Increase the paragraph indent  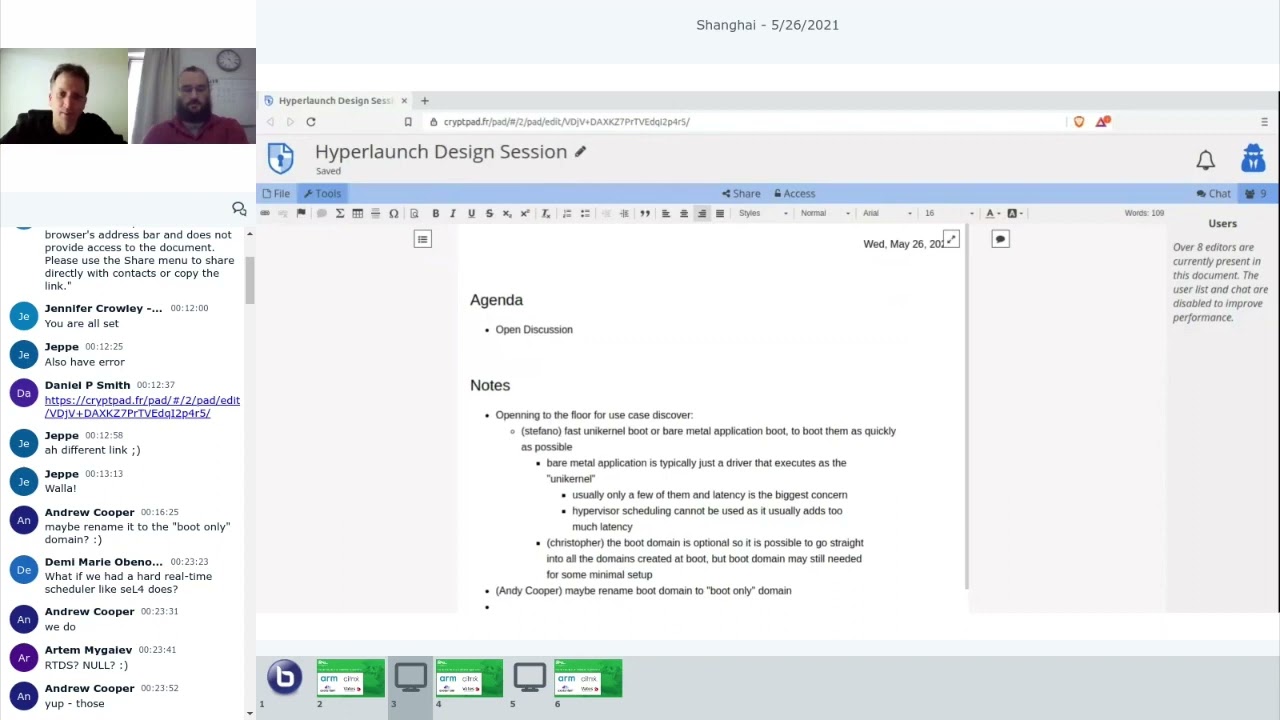[x=624, y=213]
